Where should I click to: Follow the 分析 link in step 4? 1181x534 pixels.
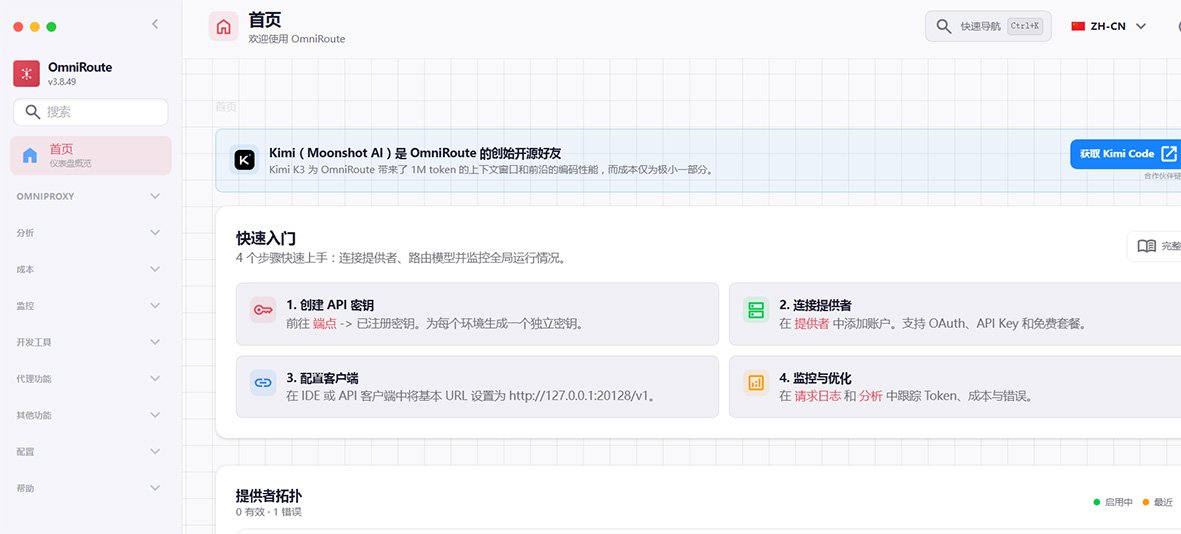871,396
